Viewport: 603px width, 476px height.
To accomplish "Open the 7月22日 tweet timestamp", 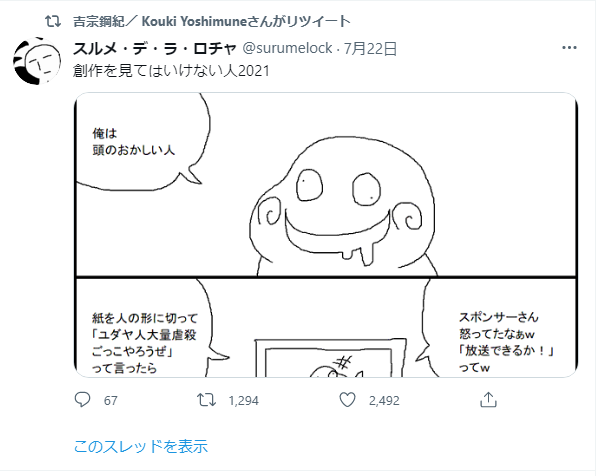I will coord(370,49).
